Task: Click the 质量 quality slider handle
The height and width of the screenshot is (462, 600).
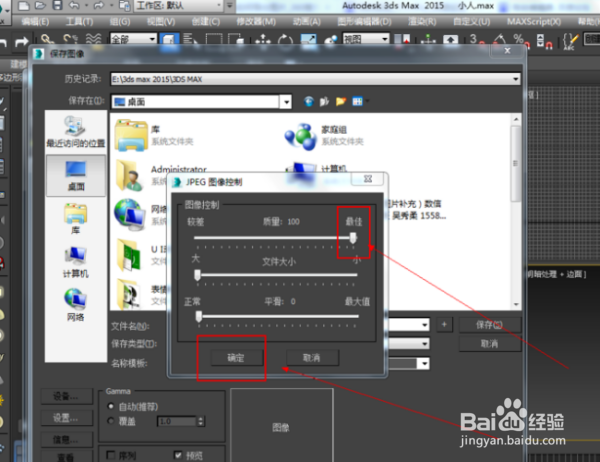Action: [x=353, y=238]
